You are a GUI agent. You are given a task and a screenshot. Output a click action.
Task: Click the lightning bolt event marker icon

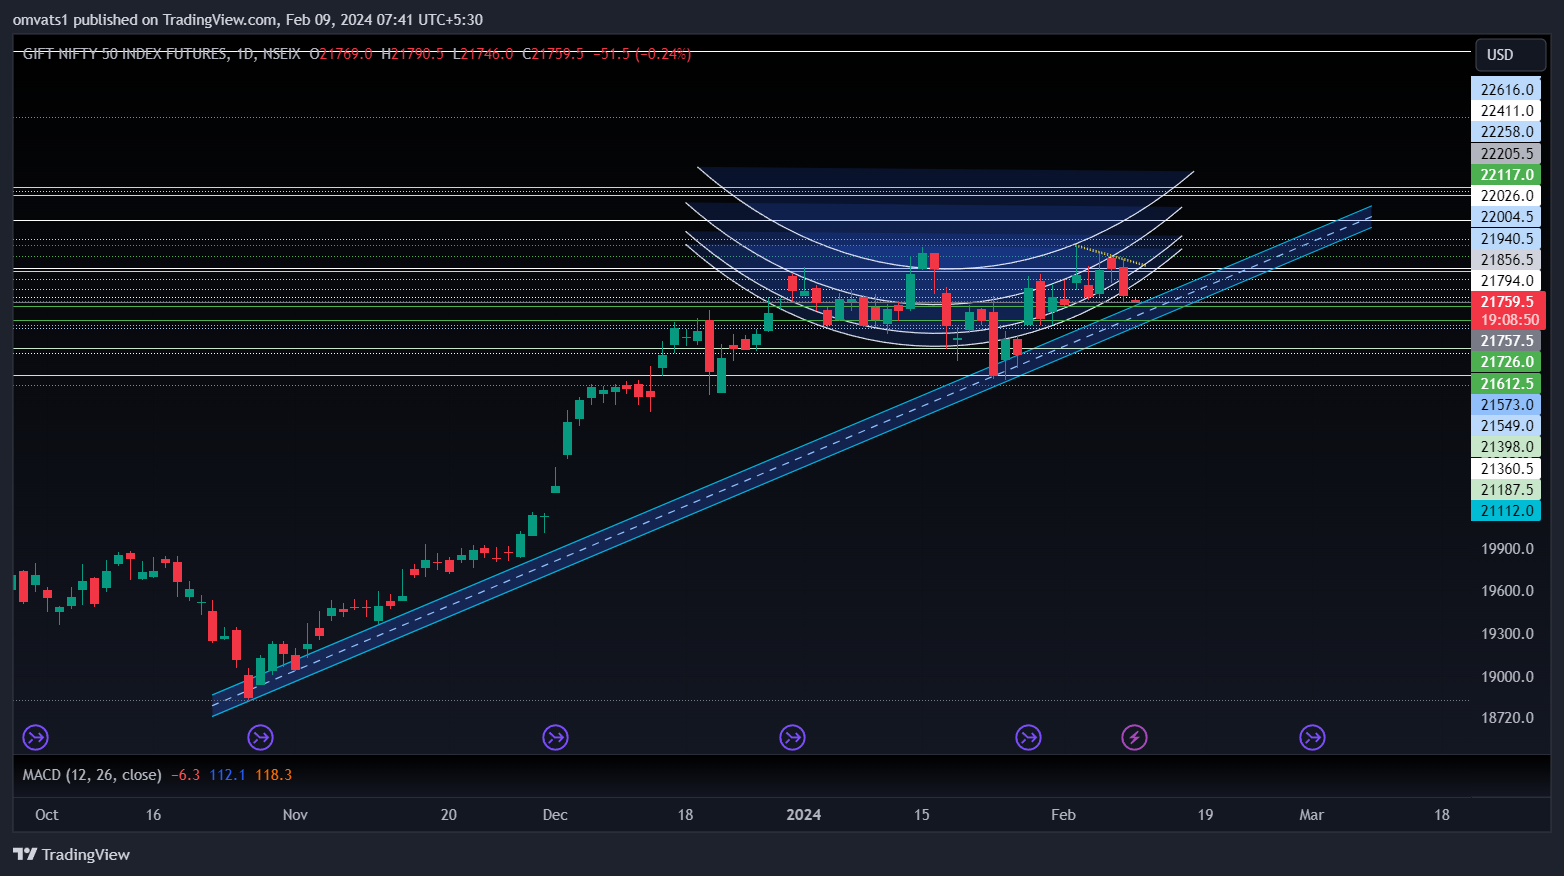tap(1134, 738)
